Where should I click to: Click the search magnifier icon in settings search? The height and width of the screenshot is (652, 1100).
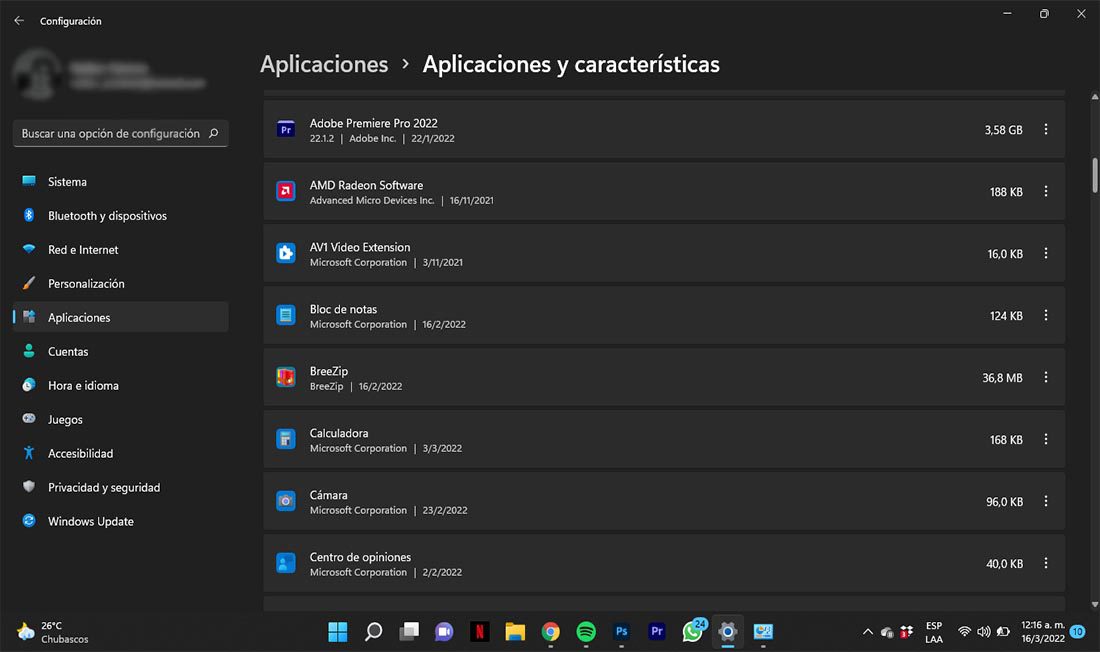tap(214, 133)
